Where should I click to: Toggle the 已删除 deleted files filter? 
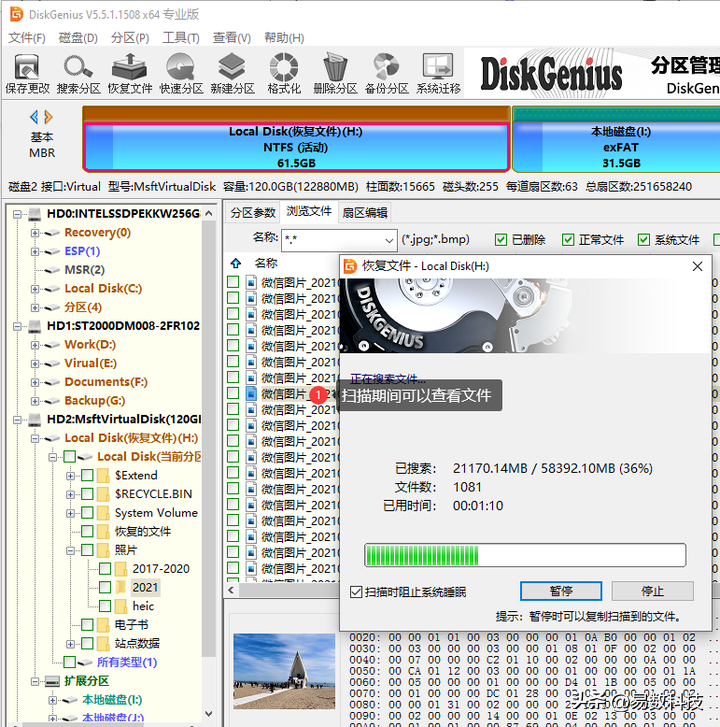pyautogui.click(x=501, y=240)
